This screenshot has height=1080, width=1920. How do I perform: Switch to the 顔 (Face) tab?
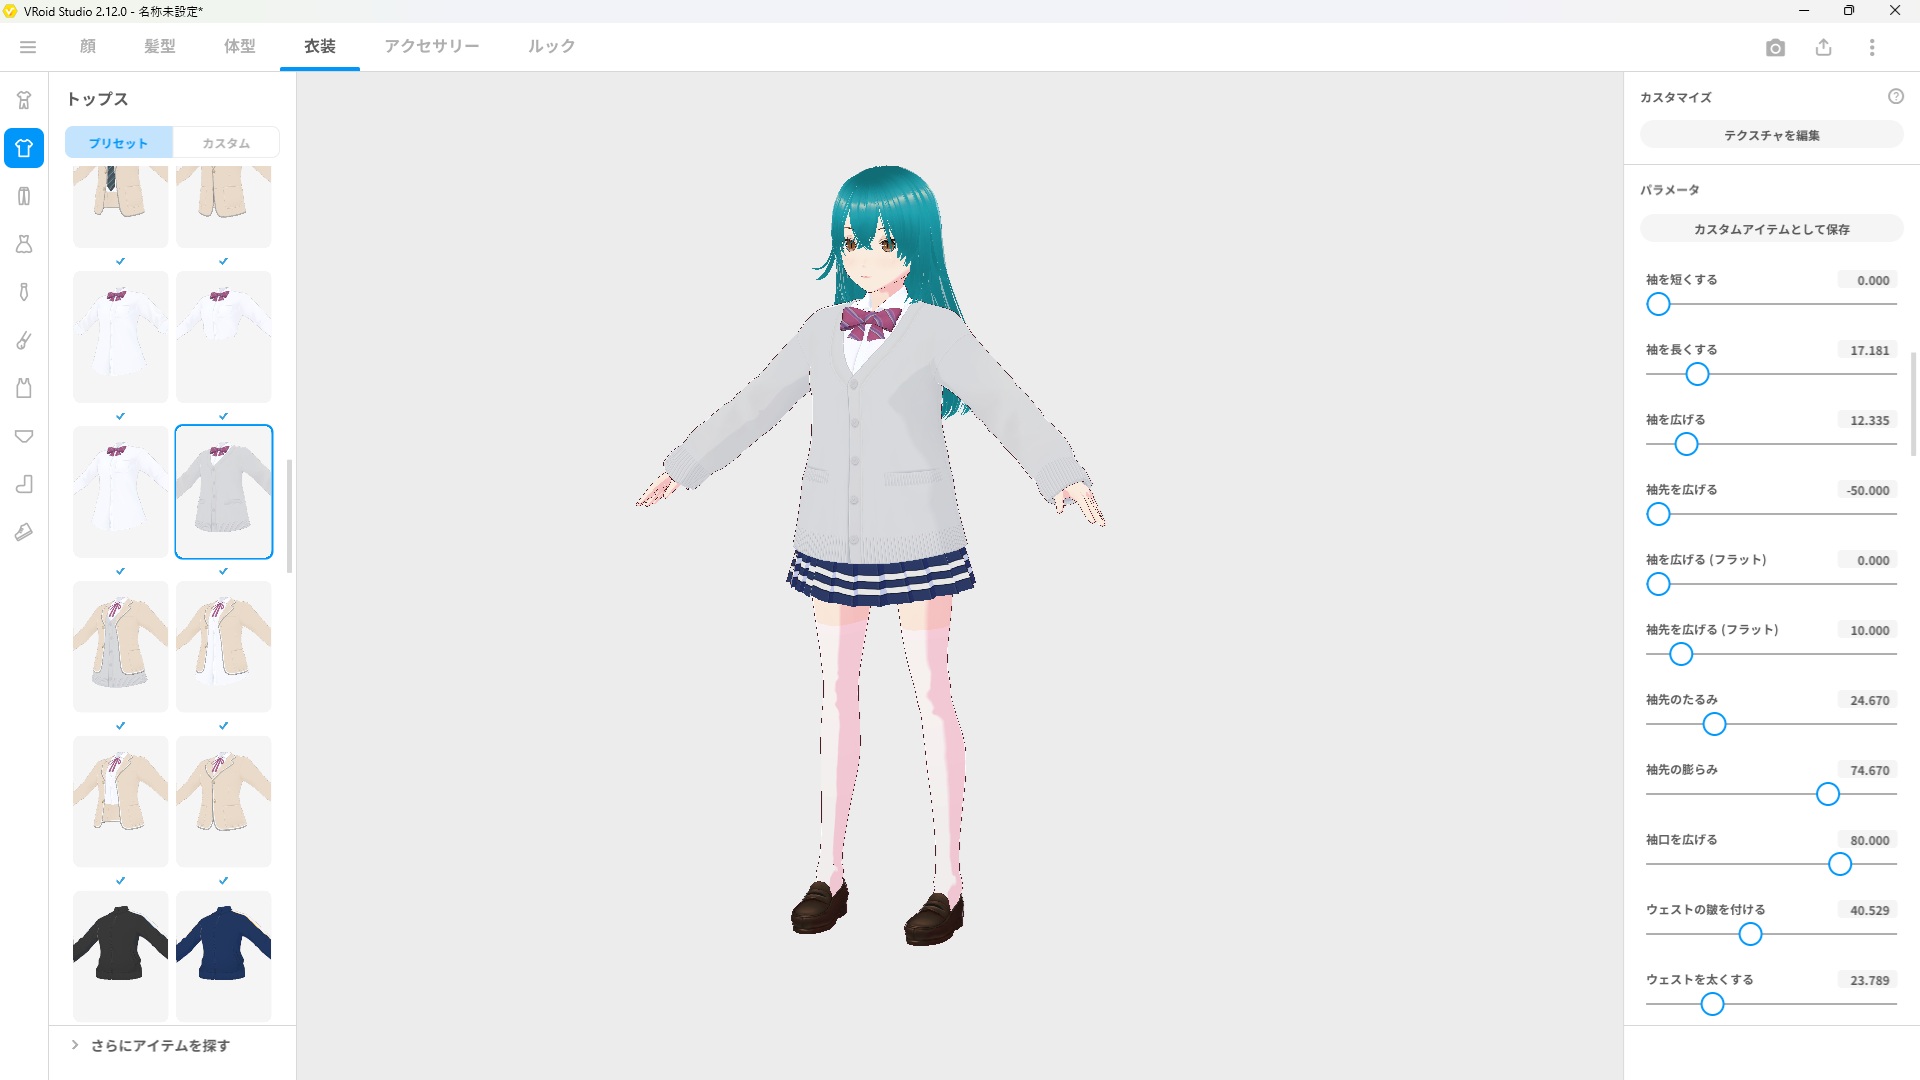86,46
